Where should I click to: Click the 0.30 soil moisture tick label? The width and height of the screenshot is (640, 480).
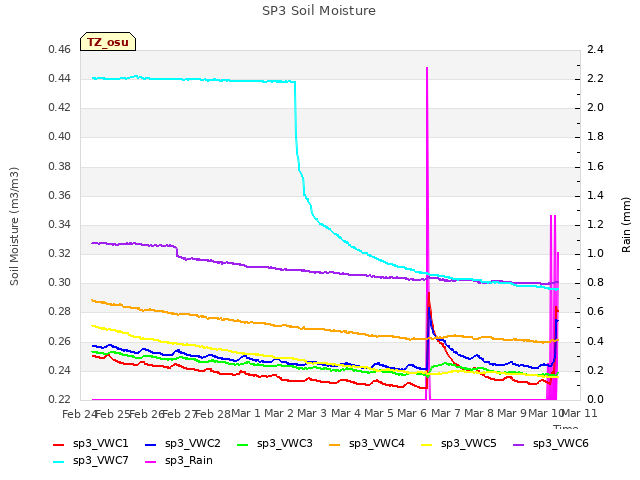pyautogui.click(x=60, y=282)
